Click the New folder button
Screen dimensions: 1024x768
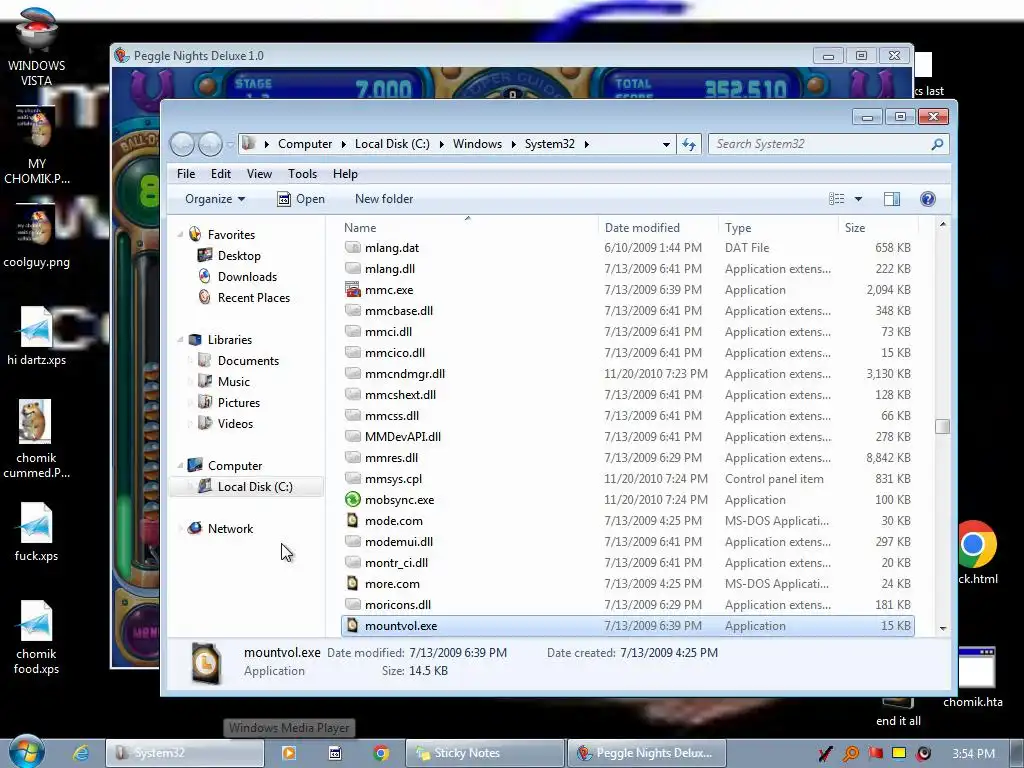(x=384, y=199)
